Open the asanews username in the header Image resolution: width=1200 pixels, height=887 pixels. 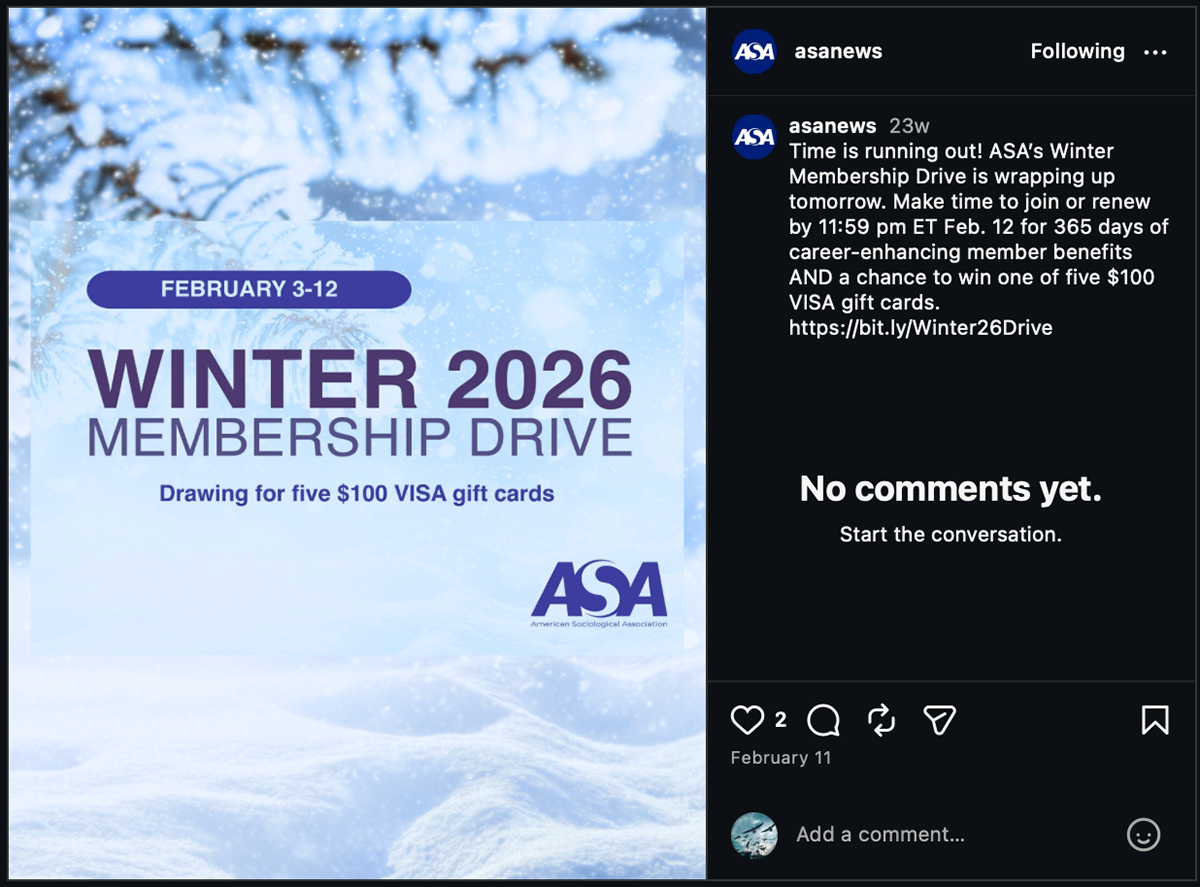[838, 51]
